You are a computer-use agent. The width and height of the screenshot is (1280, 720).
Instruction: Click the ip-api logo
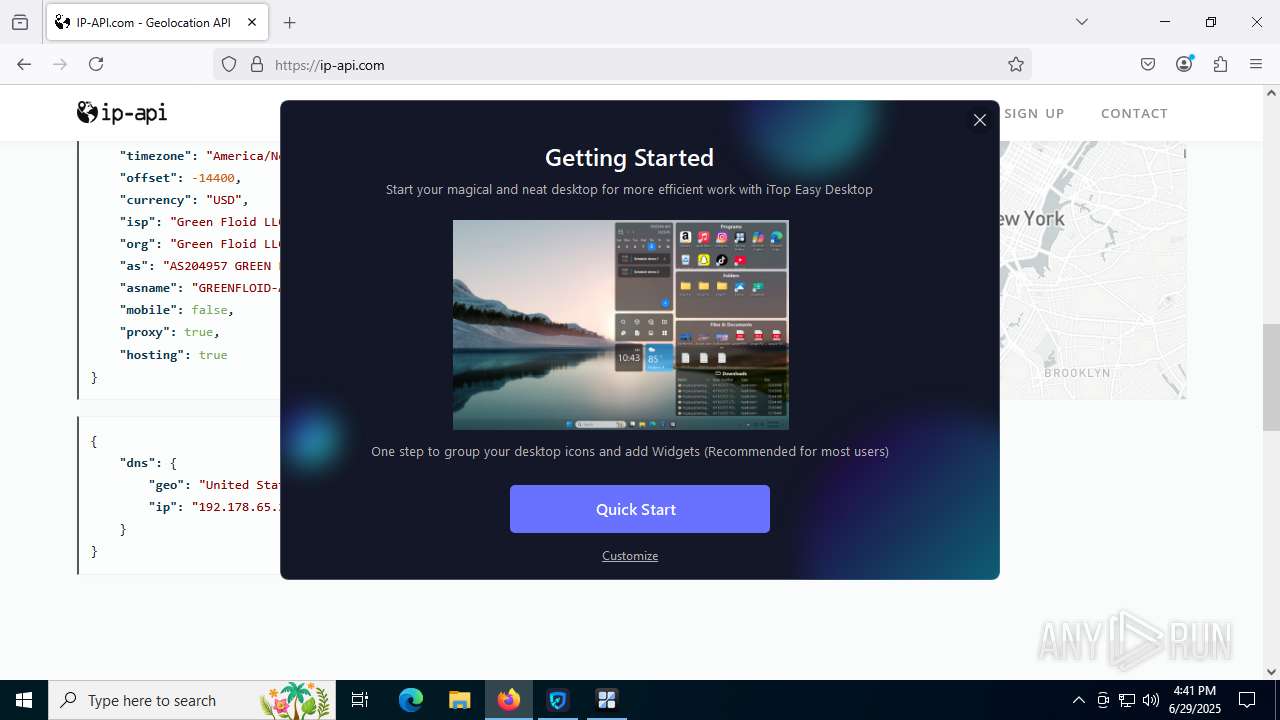click(122, 113)
